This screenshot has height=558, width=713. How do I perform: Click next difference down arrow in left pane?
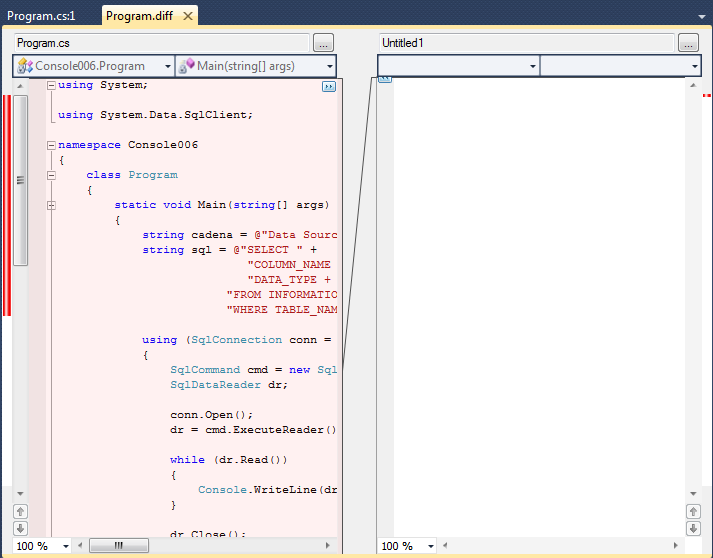click(20, 527)
